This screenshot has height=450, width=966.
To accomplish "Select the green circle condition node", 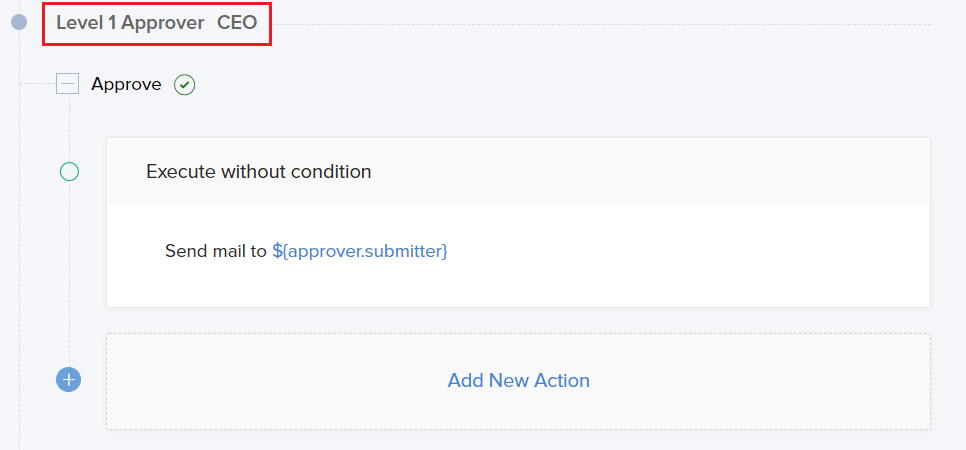I will pyautogui.click(x=69, y=172).
